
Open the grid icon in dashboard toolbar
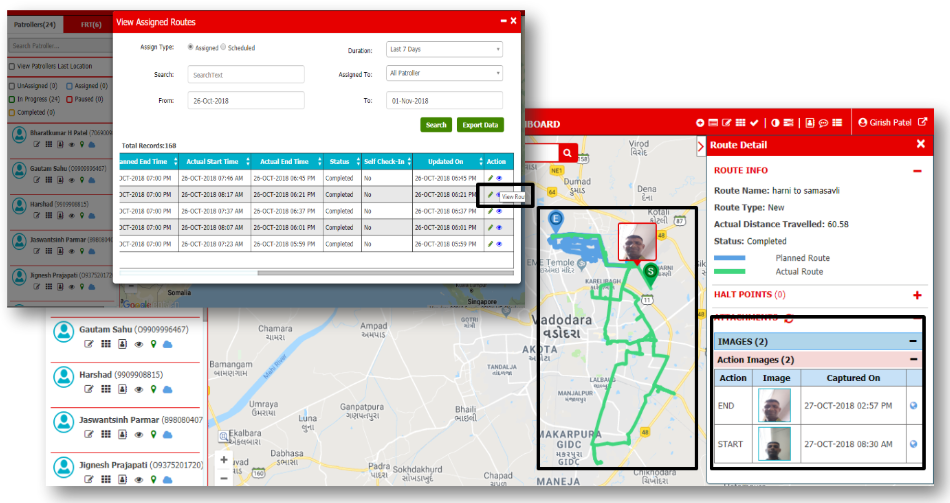[x=740, y=123]
